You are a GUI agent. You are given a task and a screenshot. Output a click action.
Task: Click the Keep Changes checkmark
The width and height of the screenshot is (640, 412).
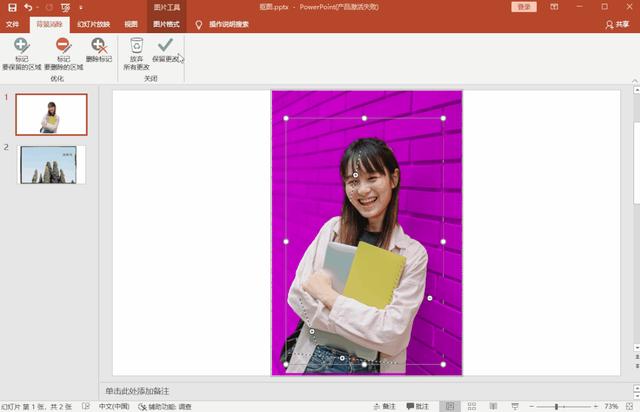[165, 45]
